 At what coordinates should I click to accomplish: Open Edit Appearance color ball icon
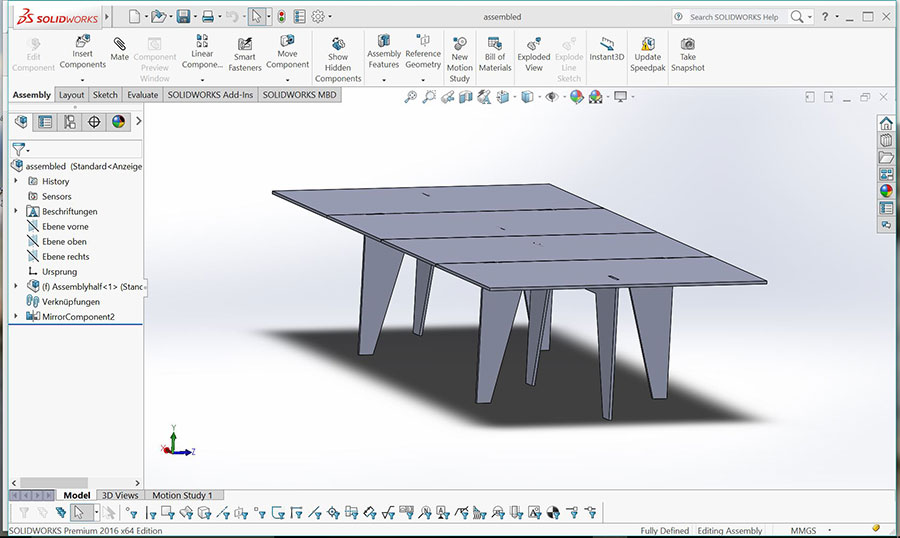click(x=576, y=97)
